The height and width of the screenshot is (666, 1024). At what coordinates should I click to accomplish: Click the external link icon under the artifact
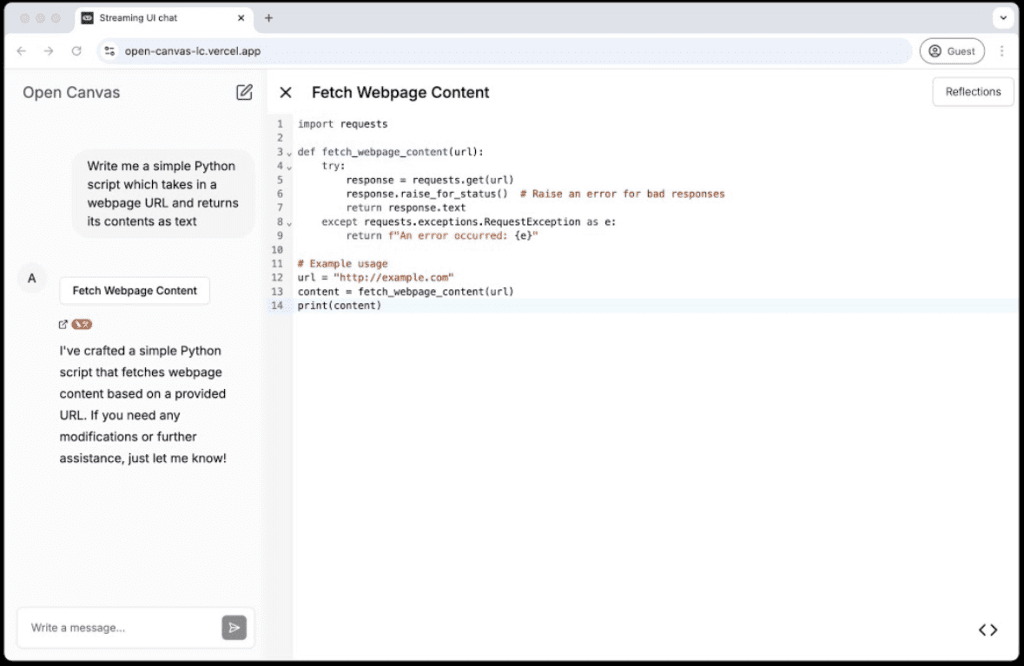coord(64,324)
